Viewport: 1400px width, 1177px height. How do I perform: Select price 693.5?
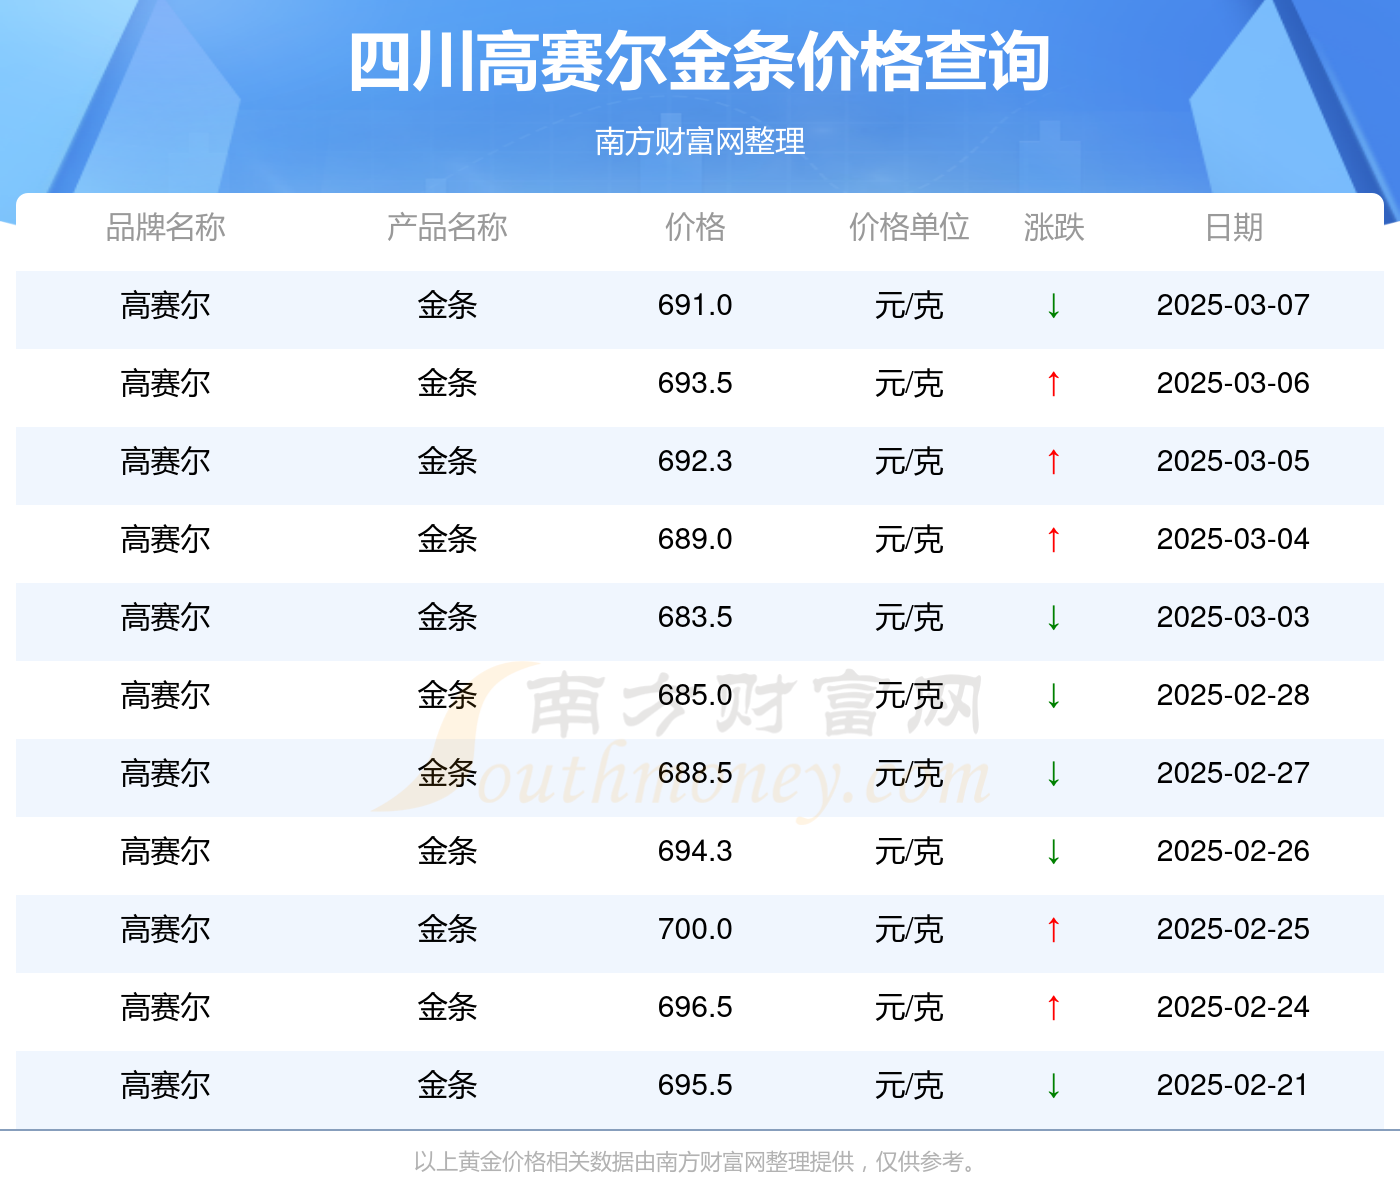tap(695, 383)
